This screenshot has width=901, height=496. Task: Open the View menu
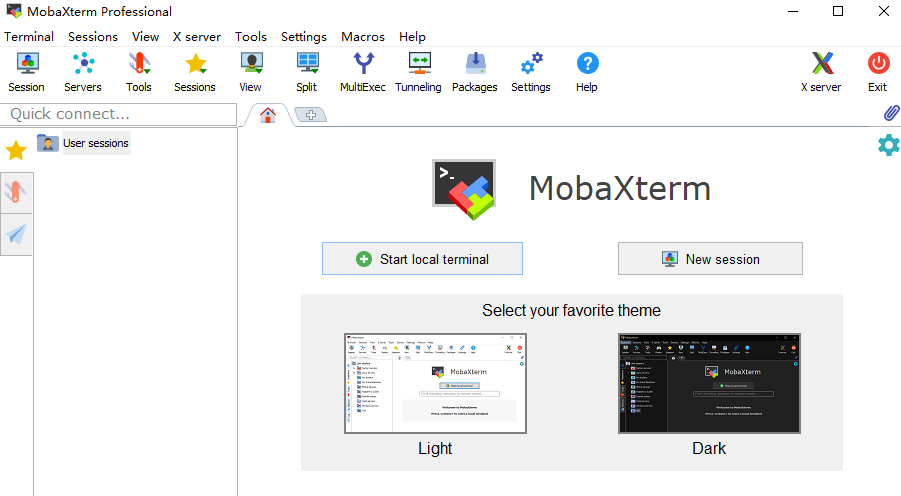[145, 37]
